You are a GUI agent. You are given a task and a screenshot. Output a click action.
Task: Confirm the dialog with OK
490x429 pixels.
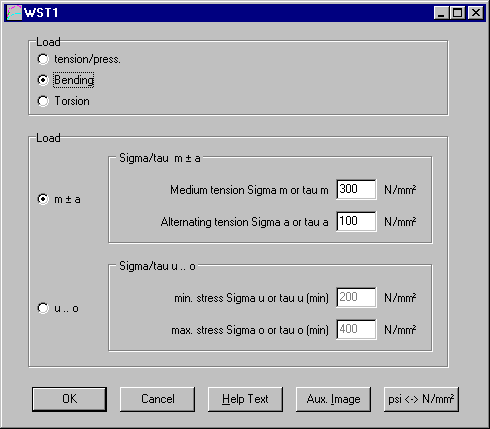coord(69,399)
